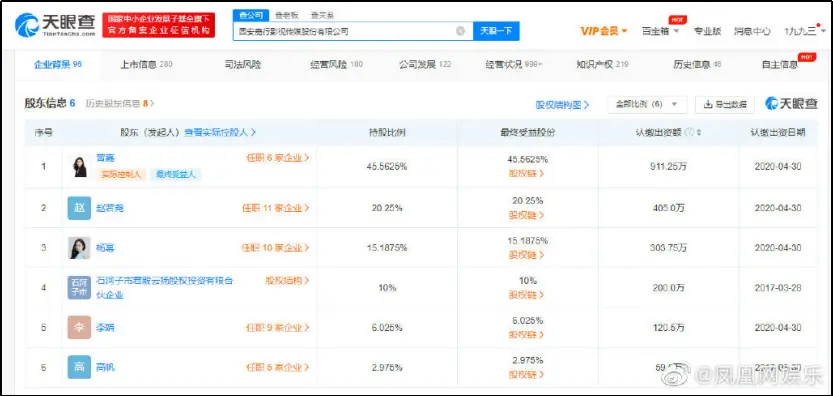The image size is (833, 396).
Task: Click the blue 高 avatar icon
Action: click(x=79, y=367)
